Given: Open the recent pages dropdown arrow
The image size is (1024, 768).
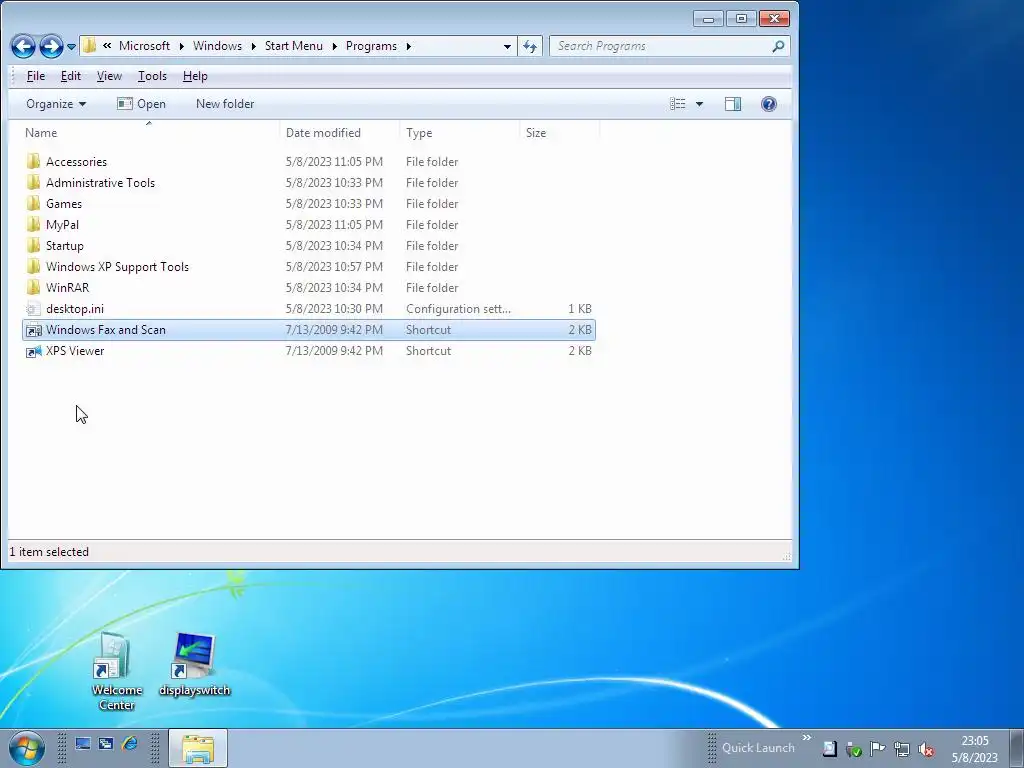Looking at the screenshot, I should [71, 47].
